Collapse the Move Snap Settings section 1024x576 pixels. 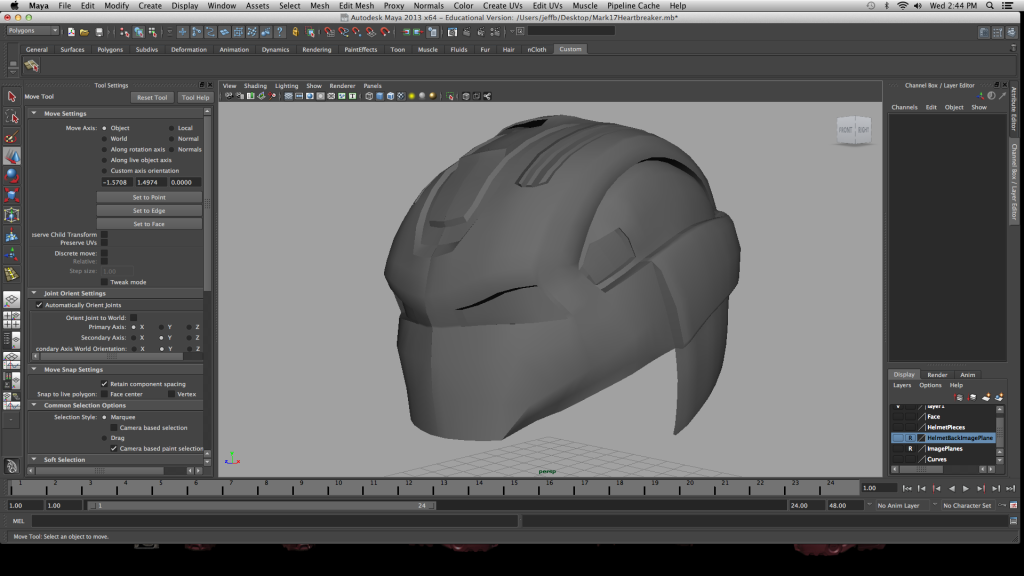(x=34, y=369)
